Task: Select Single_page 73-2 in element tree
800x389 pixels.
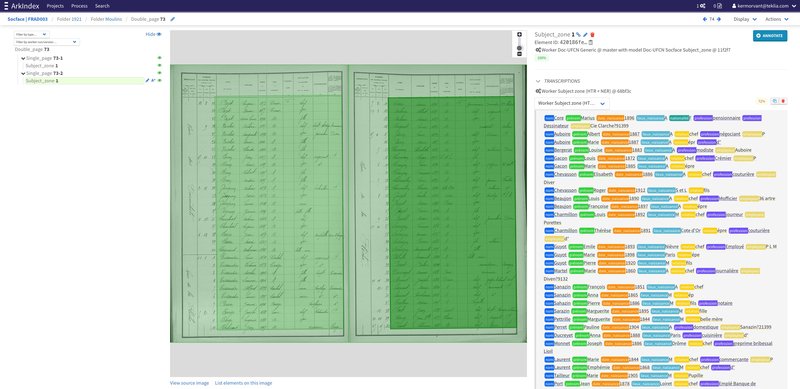Action: 44,73
